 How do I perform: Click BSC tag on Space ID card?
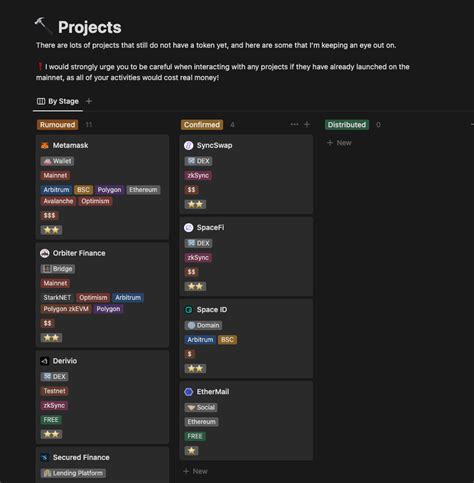(227, 339)
